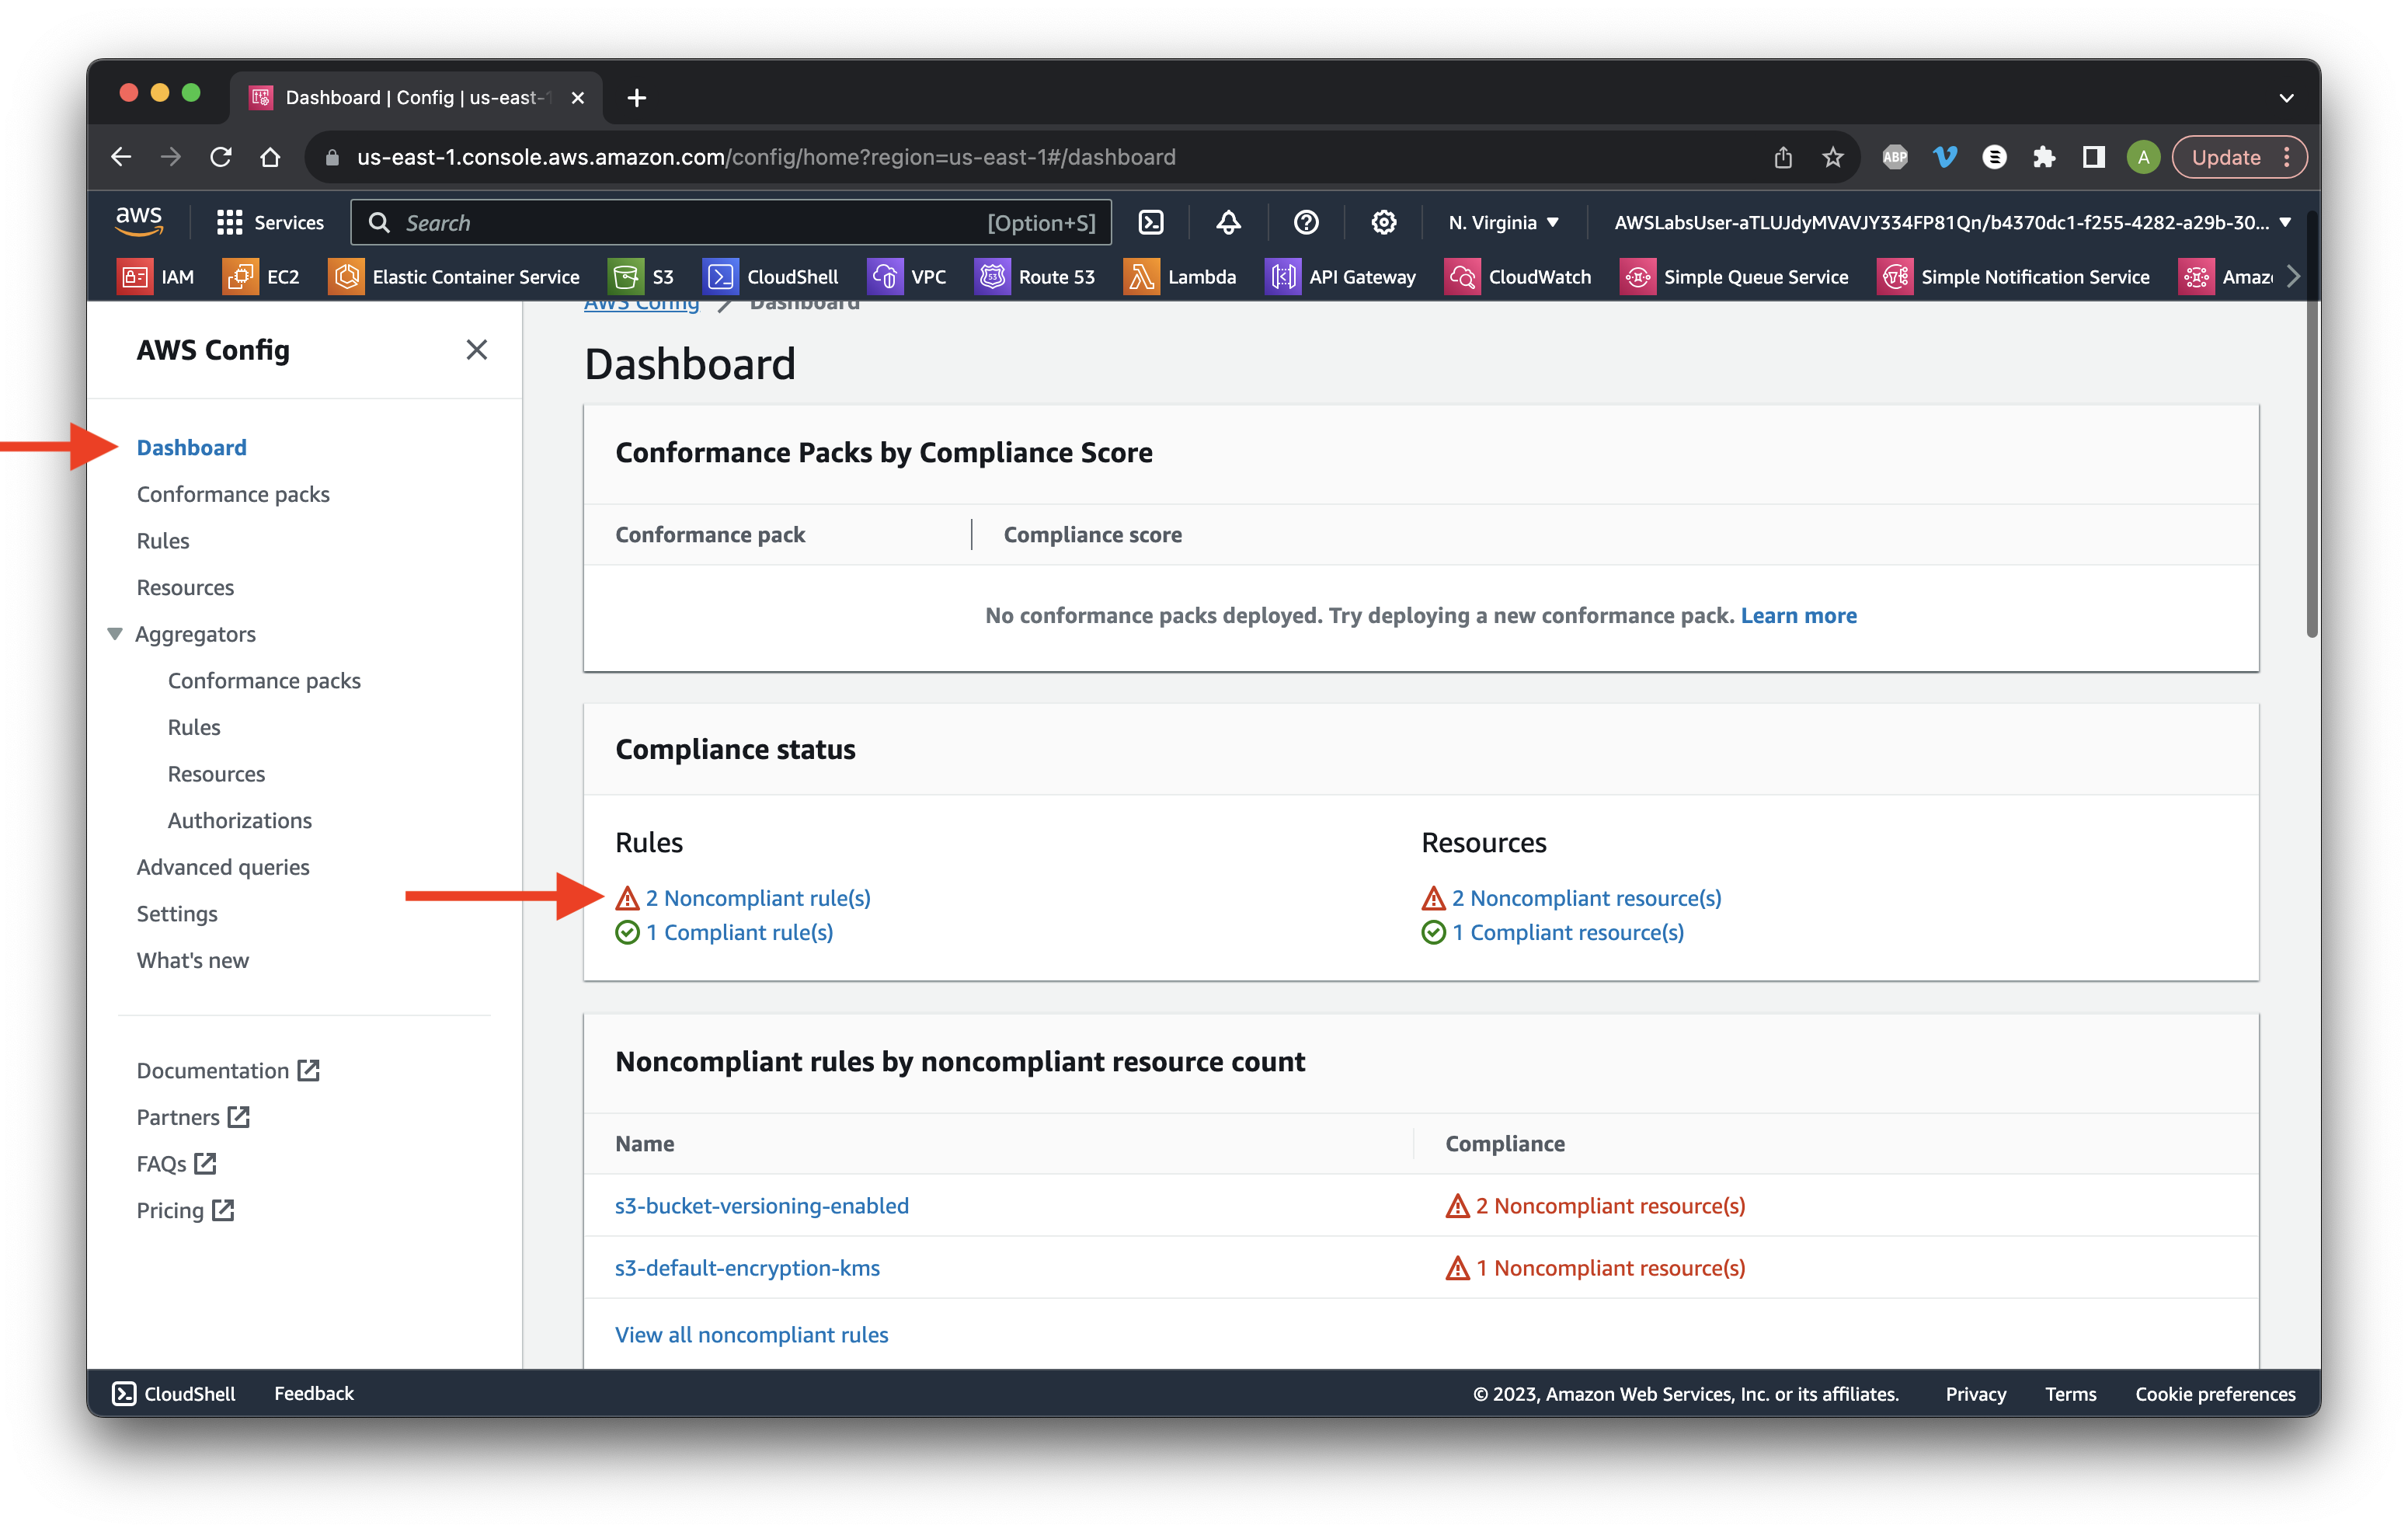Open console settings gear icon

[1383, 222]
